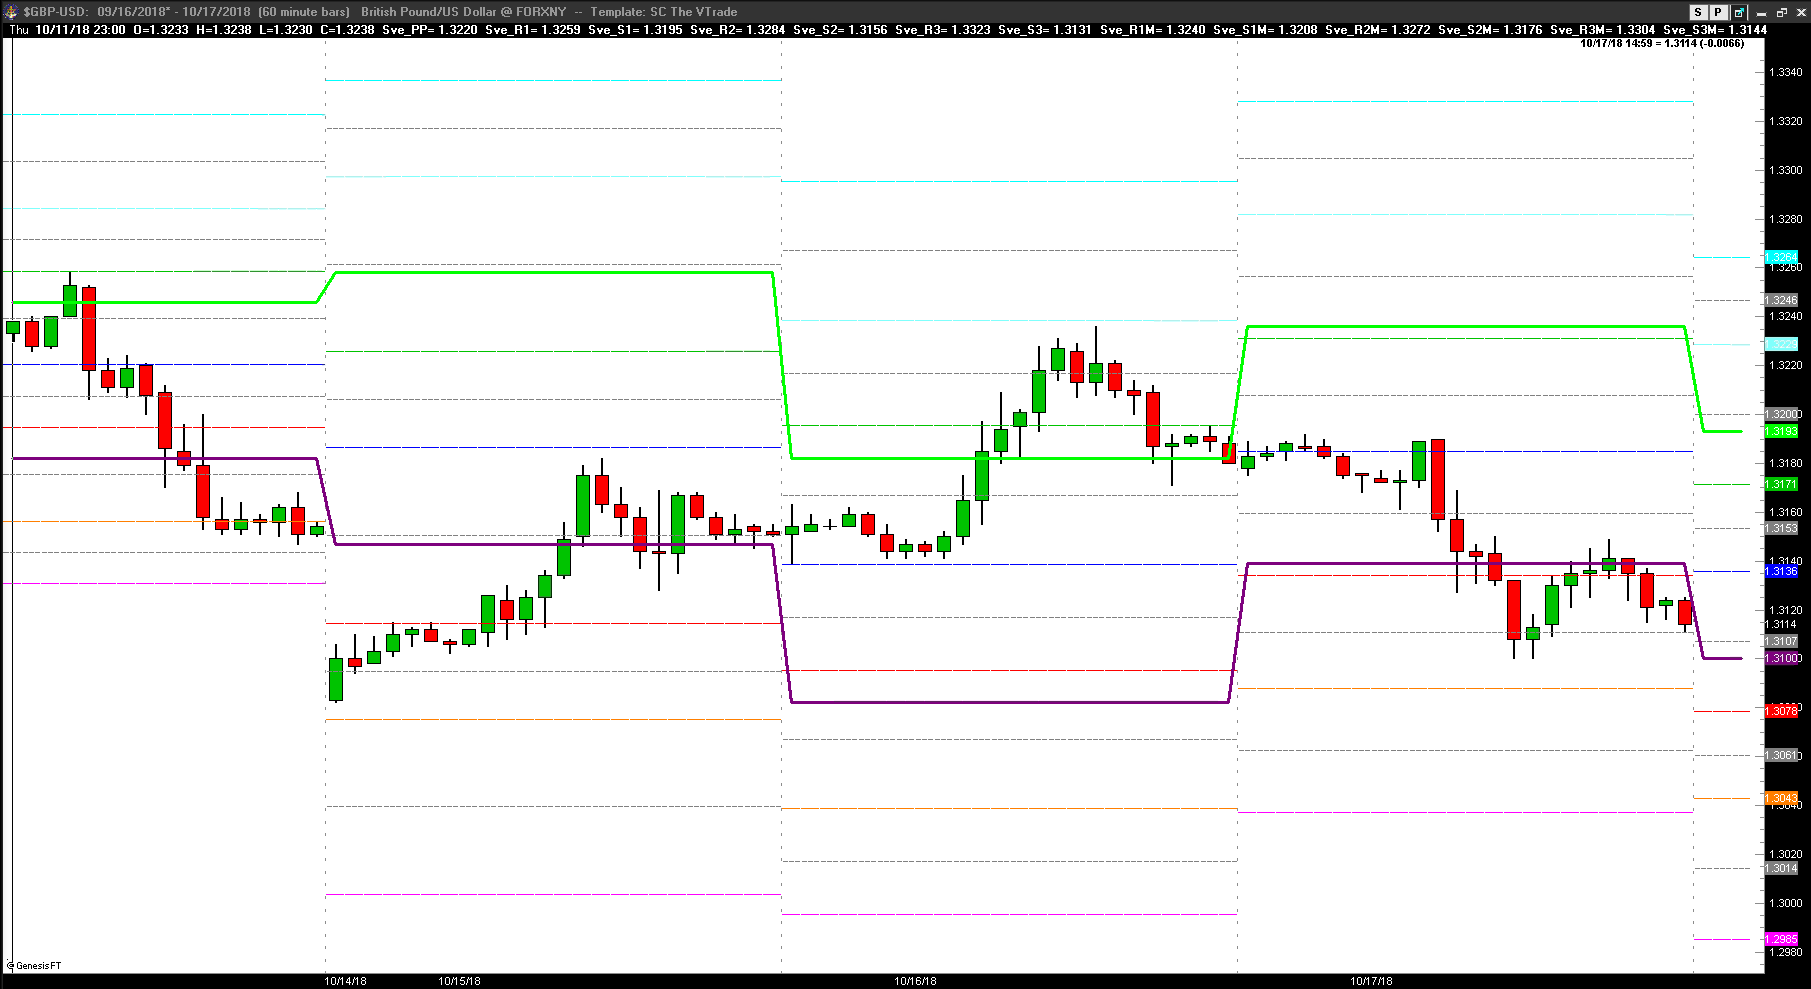Click the chart application icon beside $GBP-USD

11,12
